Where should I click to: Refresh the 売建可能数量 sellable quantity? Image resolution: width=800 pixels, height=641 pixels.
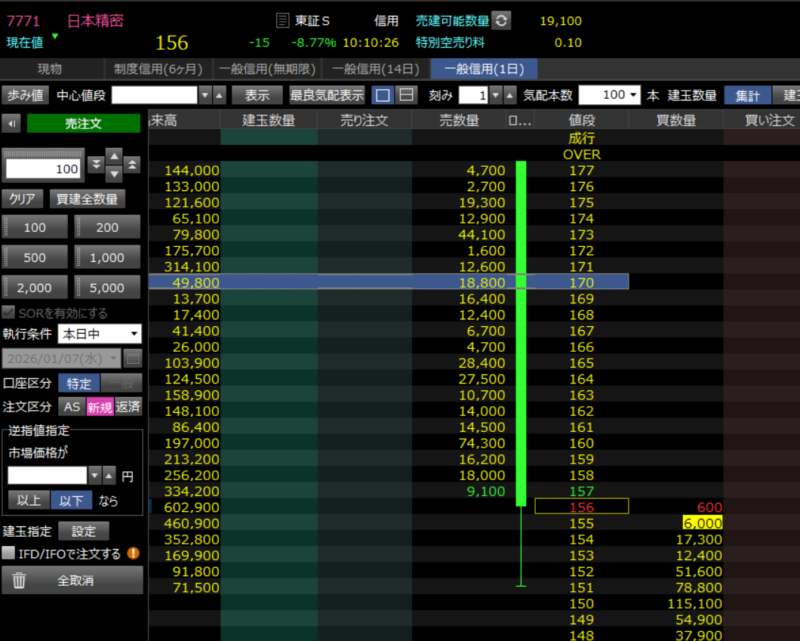pyautogui.click(x=502, y=20)
